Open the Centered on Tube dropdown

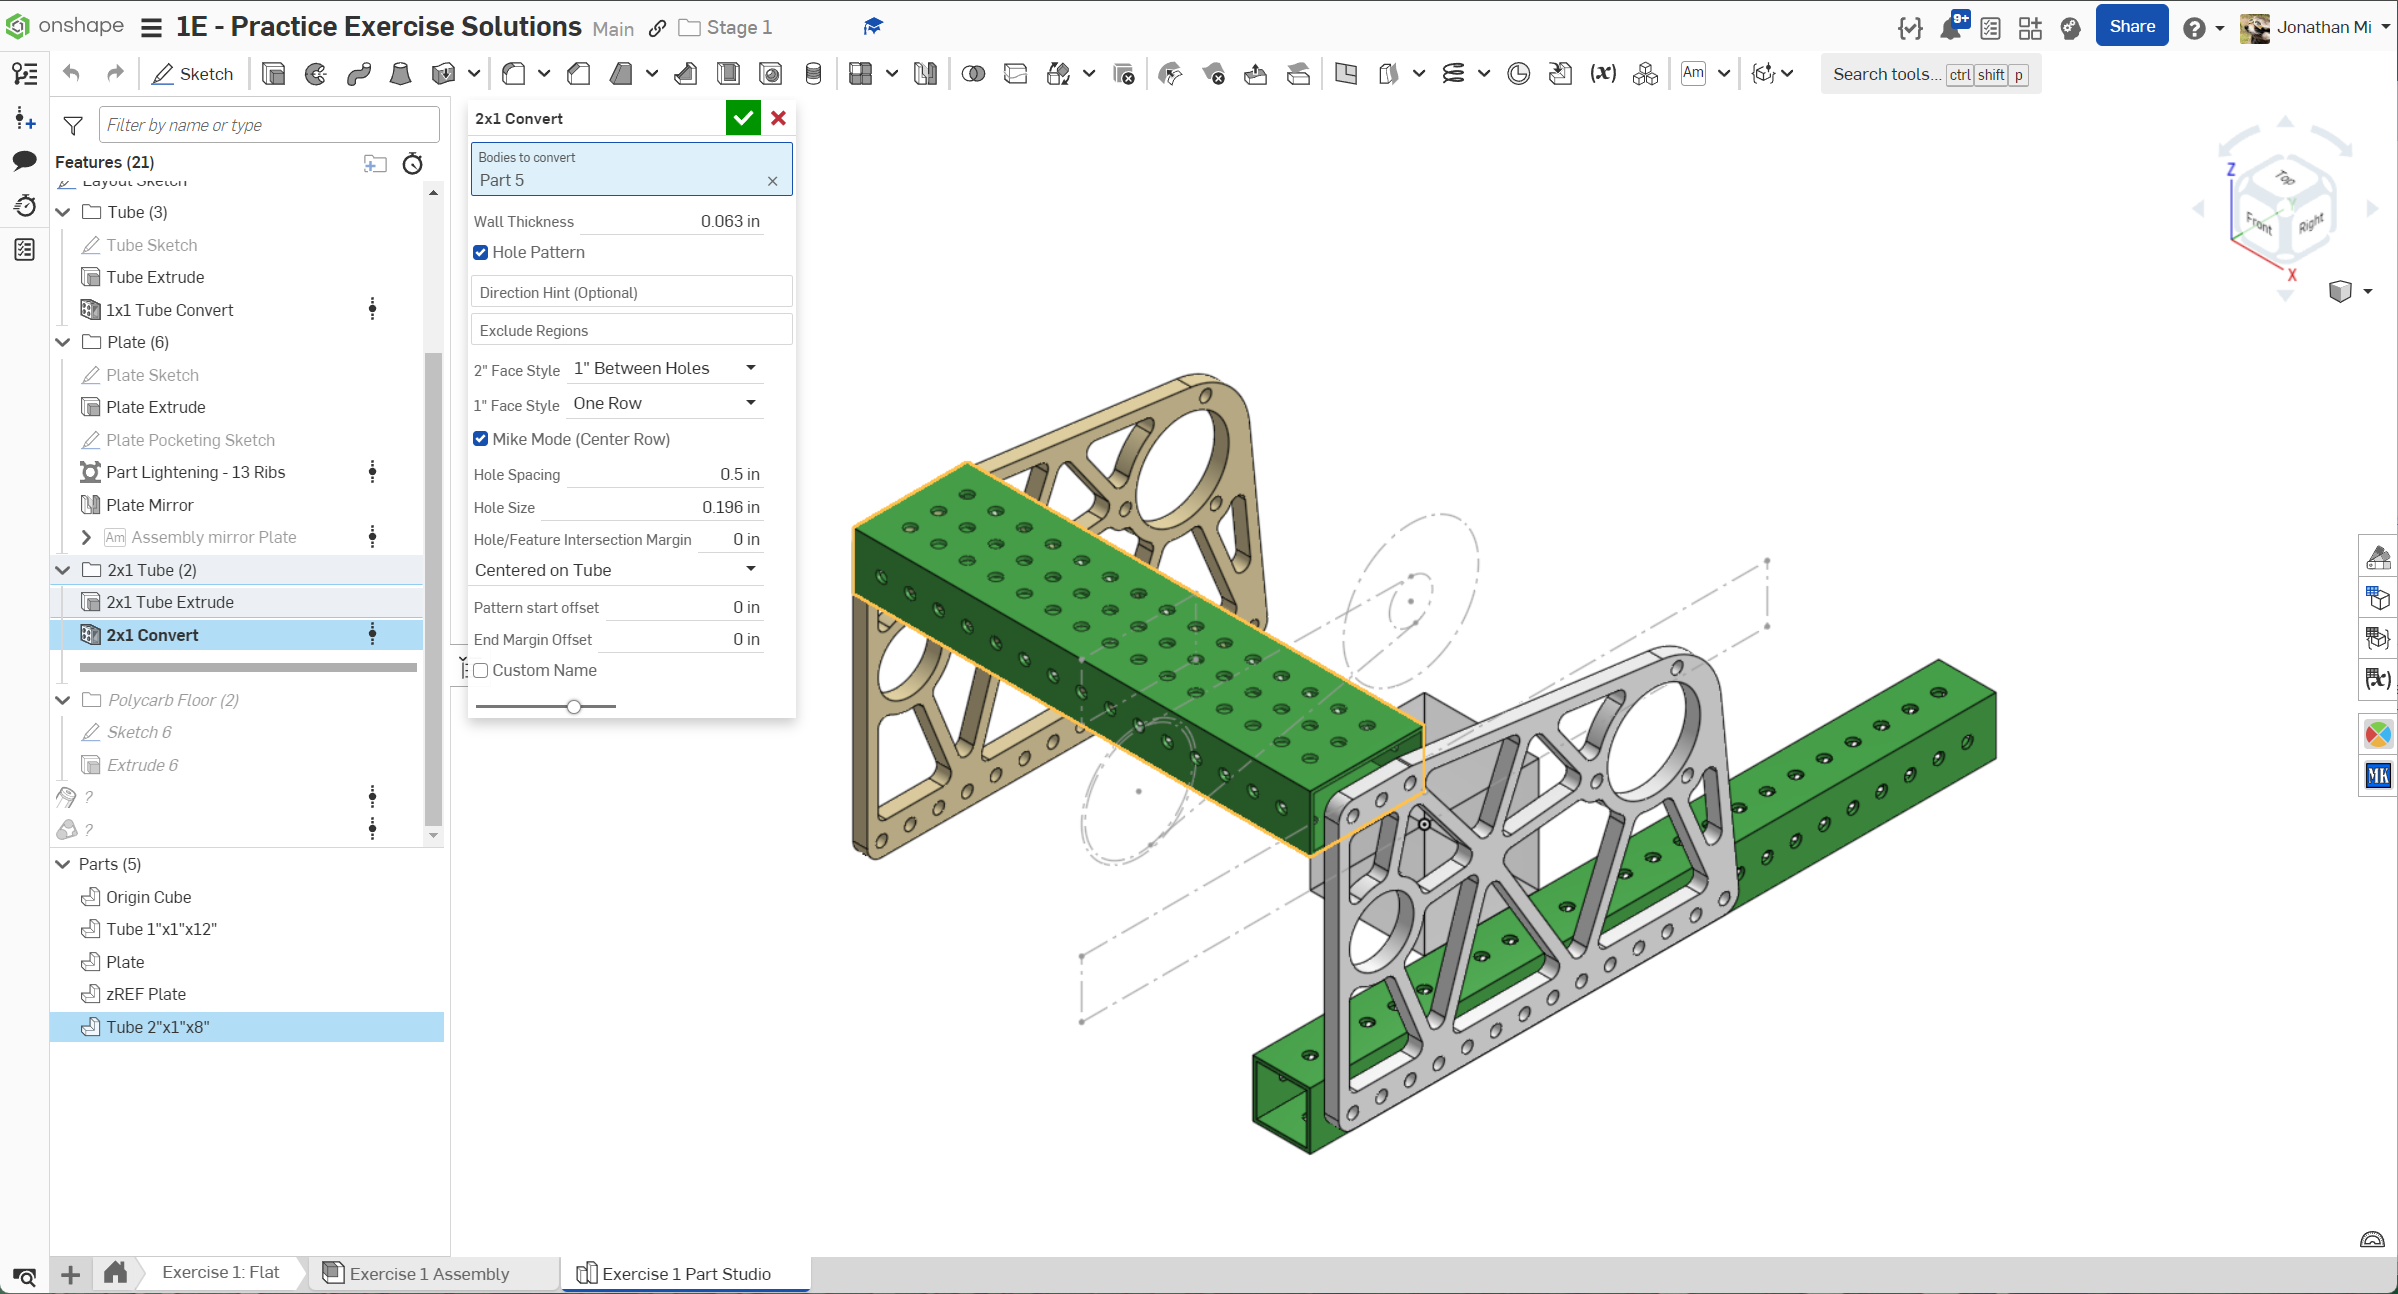click(615, 570)
